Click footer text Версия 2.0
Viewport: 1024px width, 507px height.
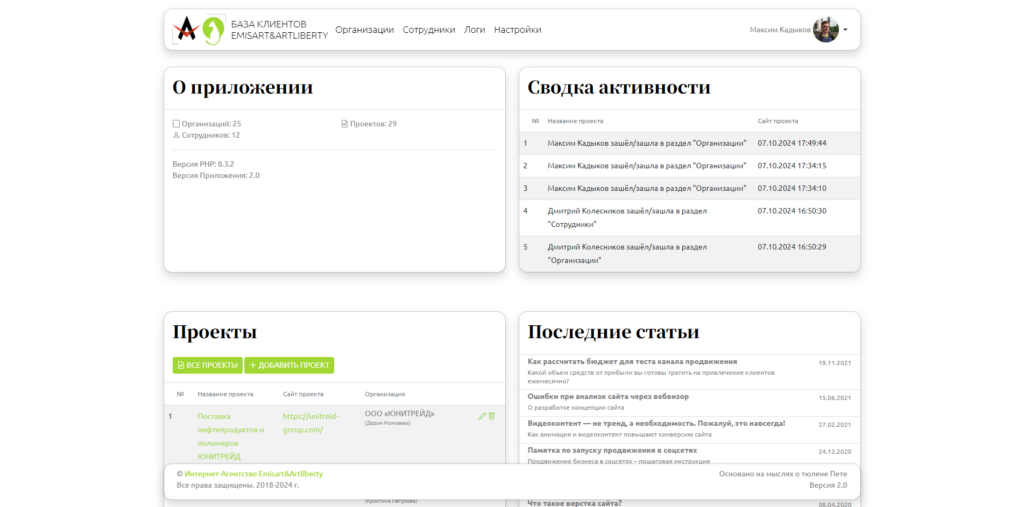(x=828, y=485)
